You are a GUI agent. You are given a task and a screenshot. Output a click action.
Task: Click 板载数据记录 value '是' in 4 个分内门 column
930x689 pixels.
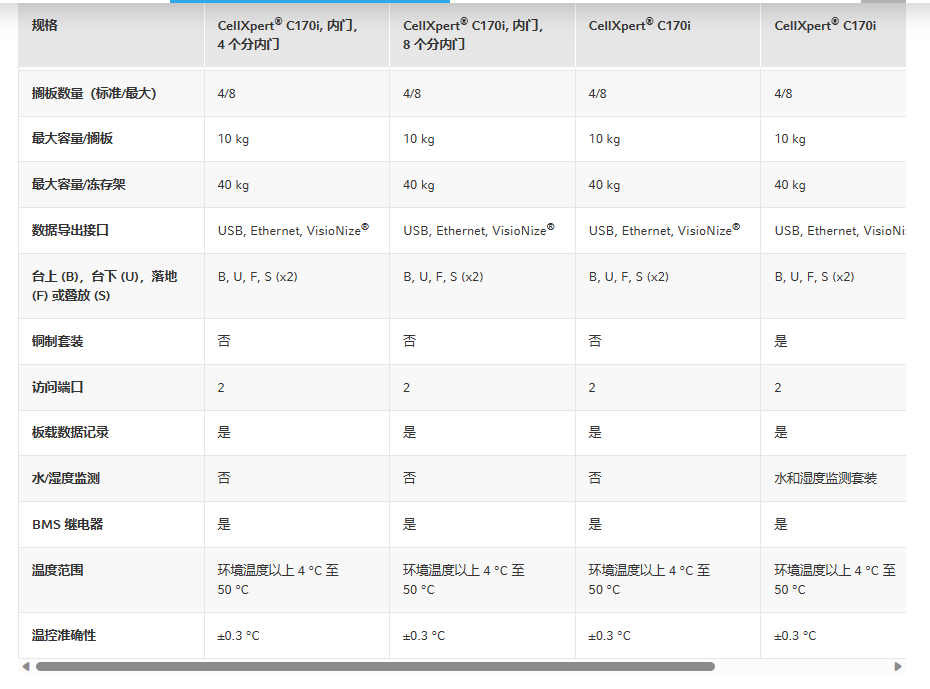click(224, 432)
